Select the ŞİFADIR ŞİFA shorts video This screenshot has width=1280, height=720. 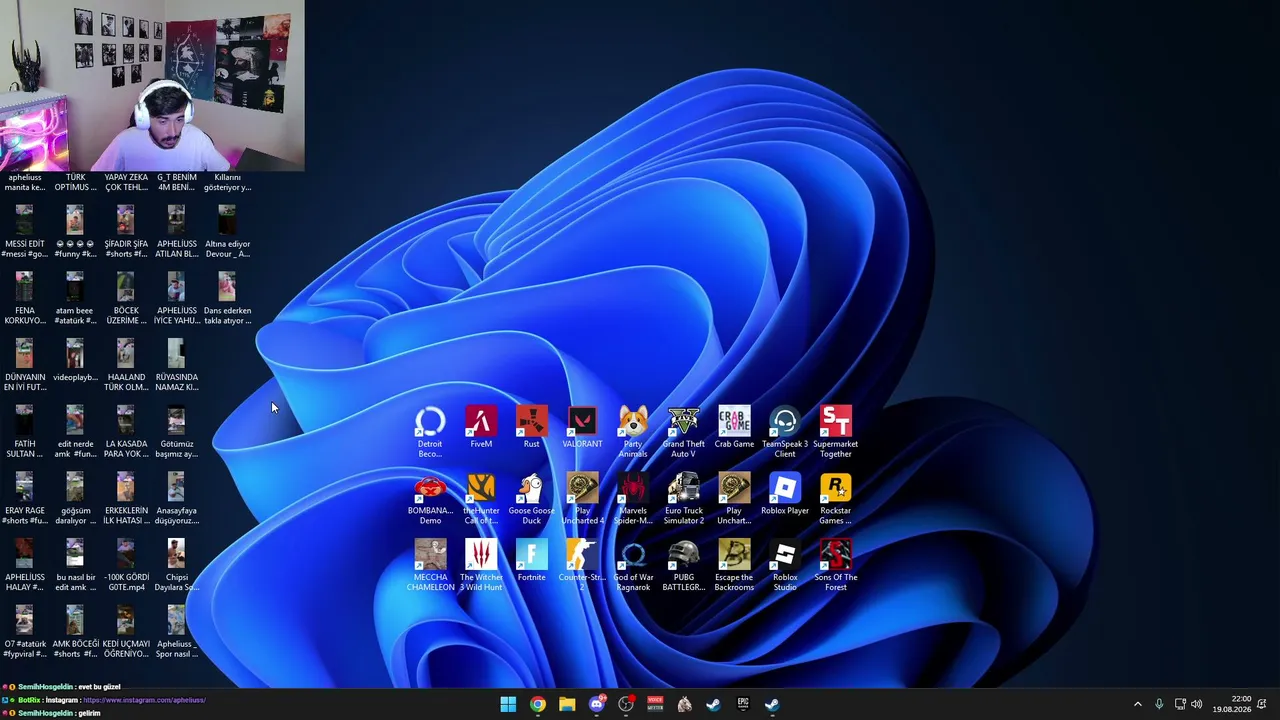(126, 232)
